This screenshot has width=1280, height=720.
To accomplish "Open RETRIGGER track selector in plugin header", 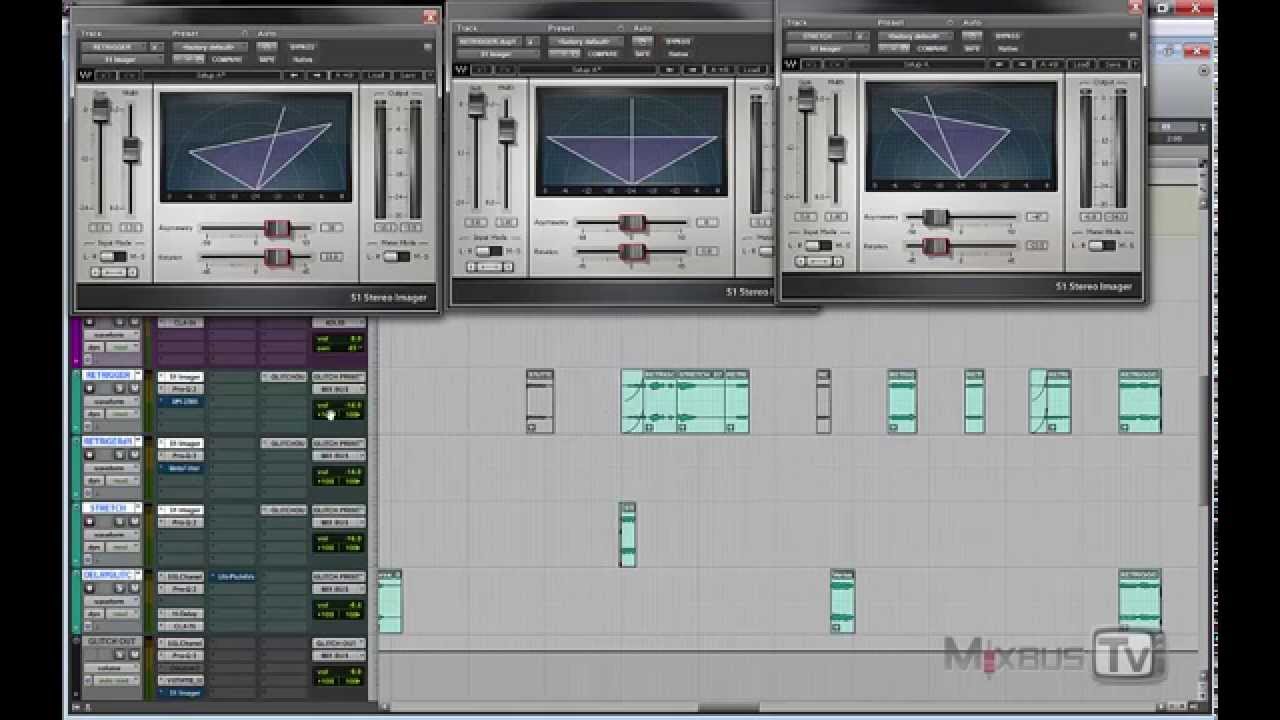I will coord(114,47).
